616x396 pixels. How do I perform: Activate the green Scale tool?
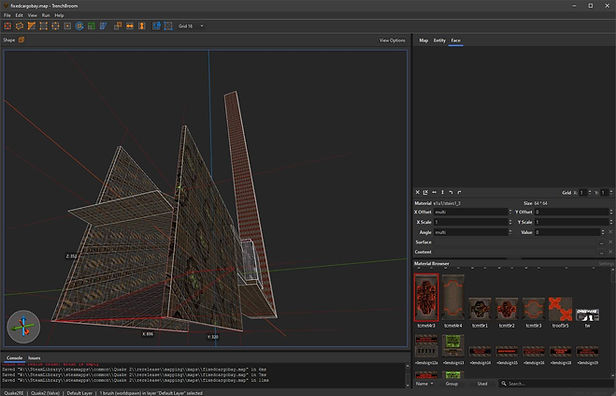coord(92,26)
